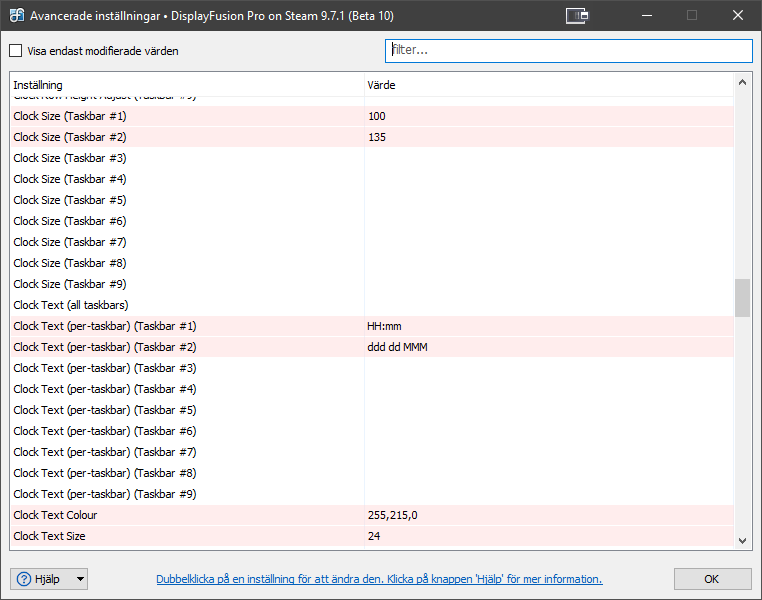This screenshot has width=762, height=600.
Task: Close the Avancerade inställningar window
Action: 737,16
